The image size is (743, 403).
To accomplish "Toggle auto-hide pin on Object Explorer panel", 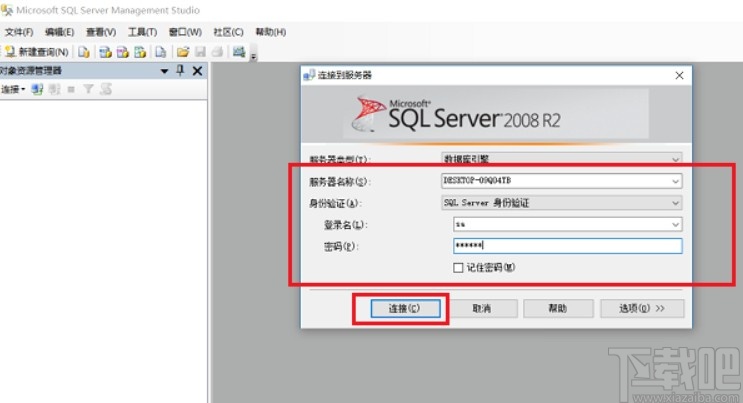I will pyautogui.click(x=180, y=71).
